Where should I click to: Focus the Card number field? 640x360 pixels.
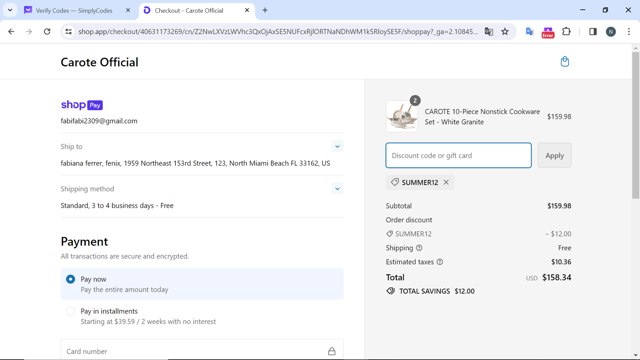click(202, 350)
